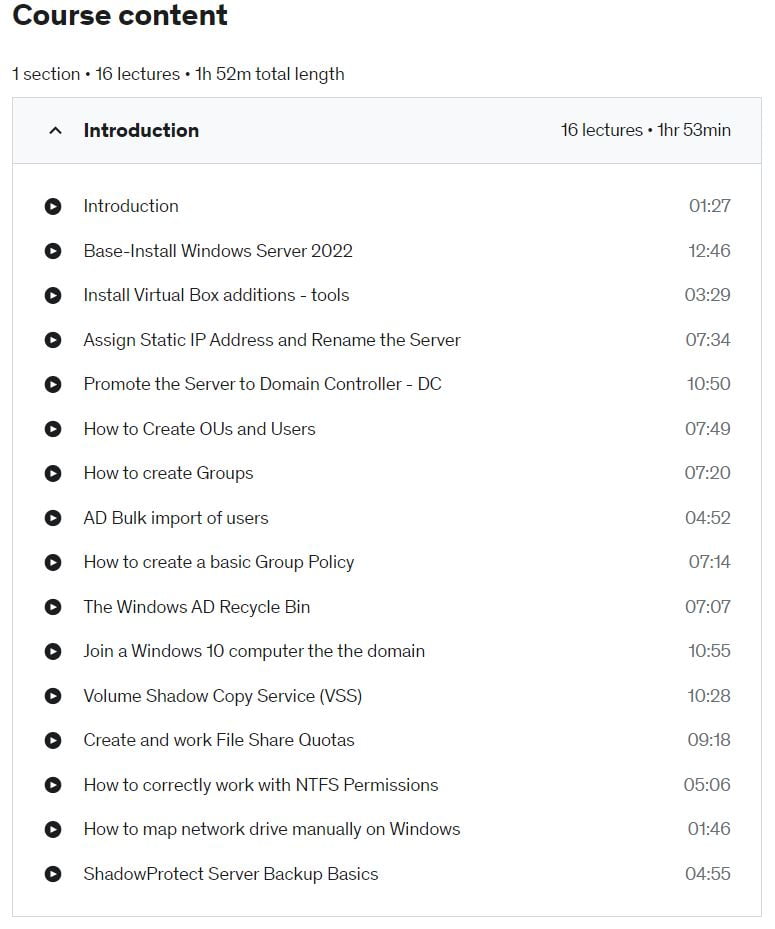Click the Introduction section header title
Image resolution: width=775 pixels, height=929 pixels.
tap(141, 130)
